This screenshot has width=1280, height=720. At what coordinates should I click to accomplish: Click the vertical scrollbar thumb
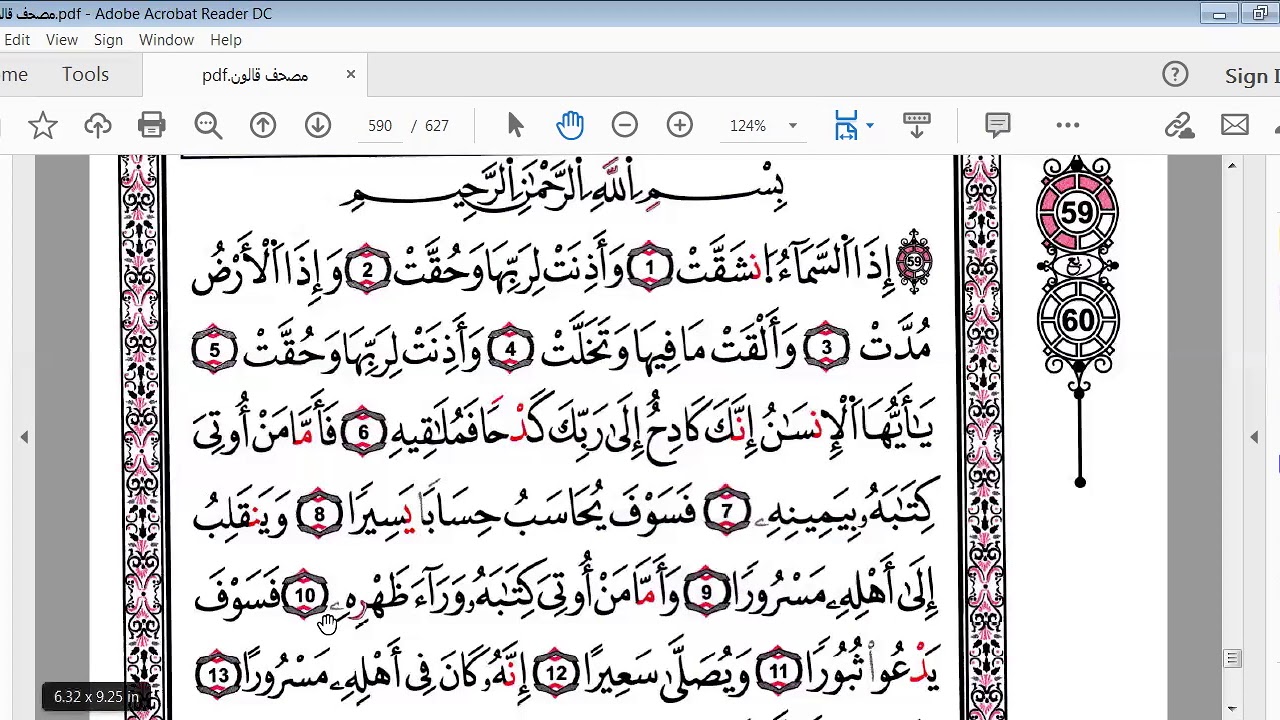(x=1232, y=659)
